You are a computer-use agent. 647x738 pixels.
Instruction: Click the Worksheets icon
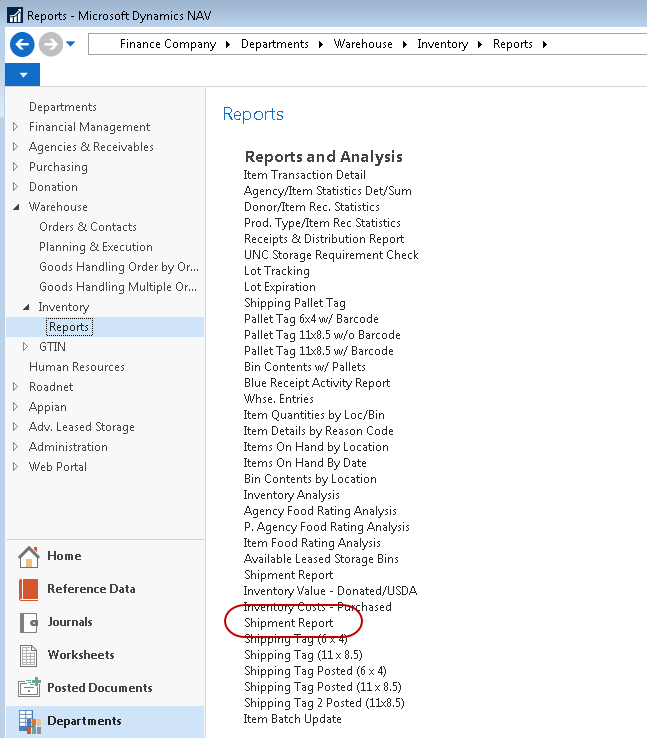pos(29,656)
